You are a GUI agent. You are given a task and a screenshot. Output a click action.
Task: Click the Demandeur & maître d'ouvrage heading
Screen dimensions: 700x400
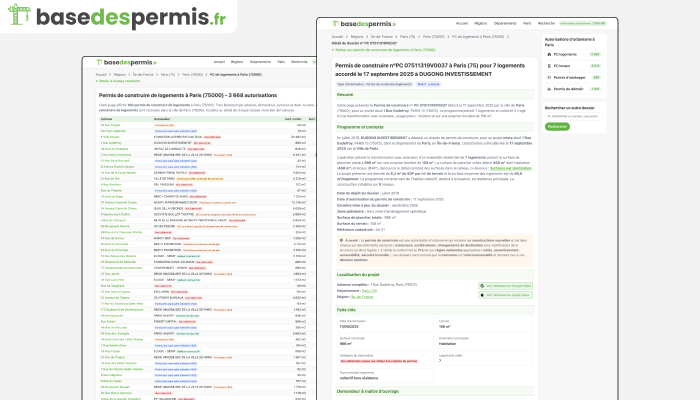pos(368,392)
